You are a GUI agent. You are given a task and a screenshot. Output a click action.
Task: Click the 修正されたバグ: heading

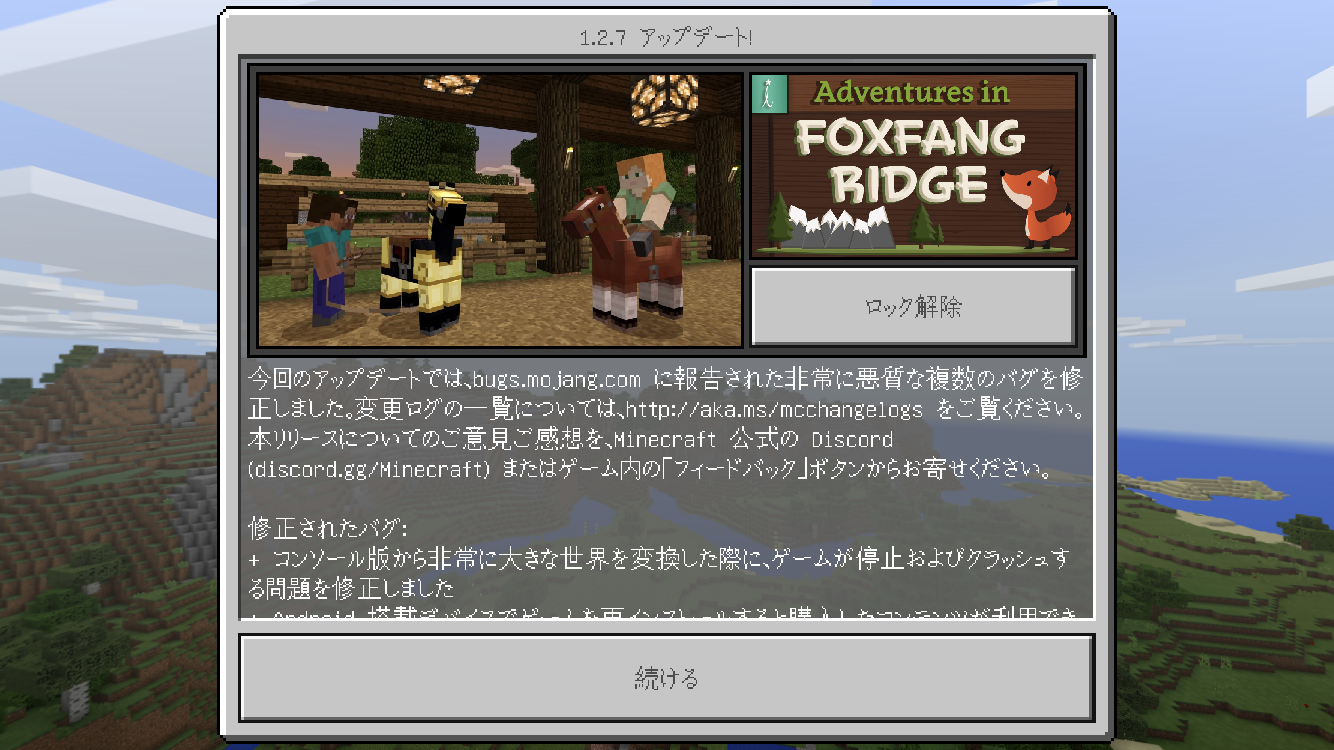(328, 529)
